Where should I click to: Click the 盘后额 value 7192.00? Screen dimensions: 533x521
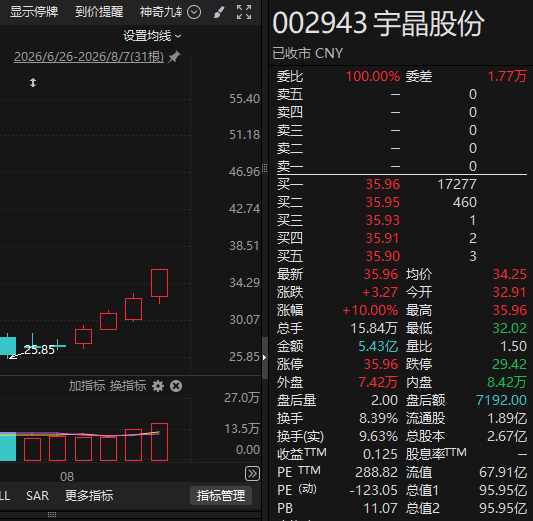click(x=501, y=400)
